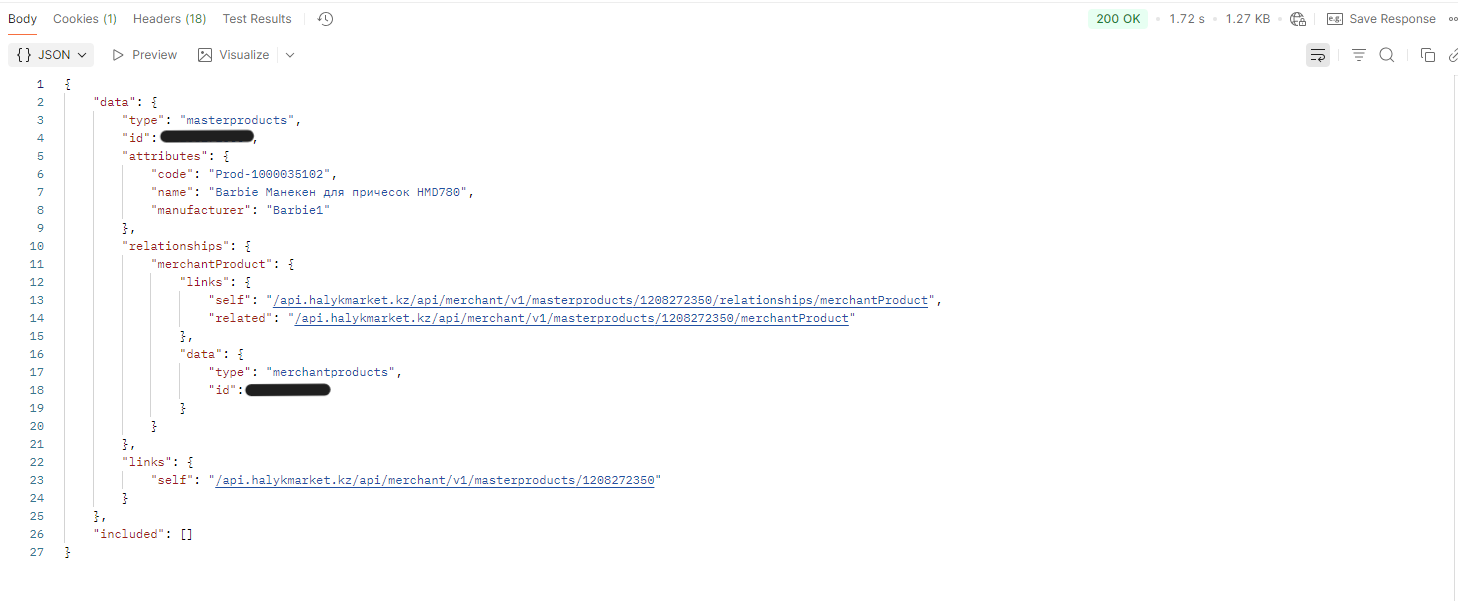
Task: Open the related merchantProduct link on line 14
Action: tap(568, 318)
